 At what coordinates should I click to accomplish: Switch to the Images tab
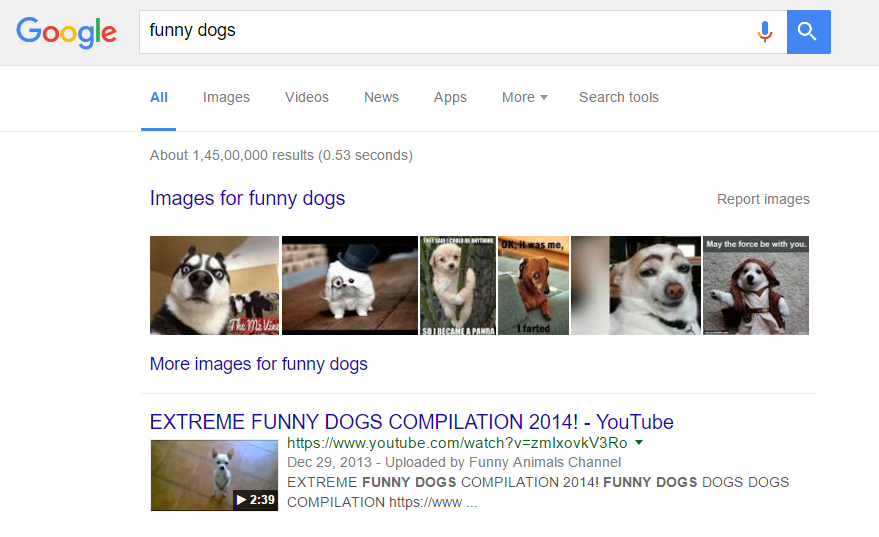click(226, 98)
